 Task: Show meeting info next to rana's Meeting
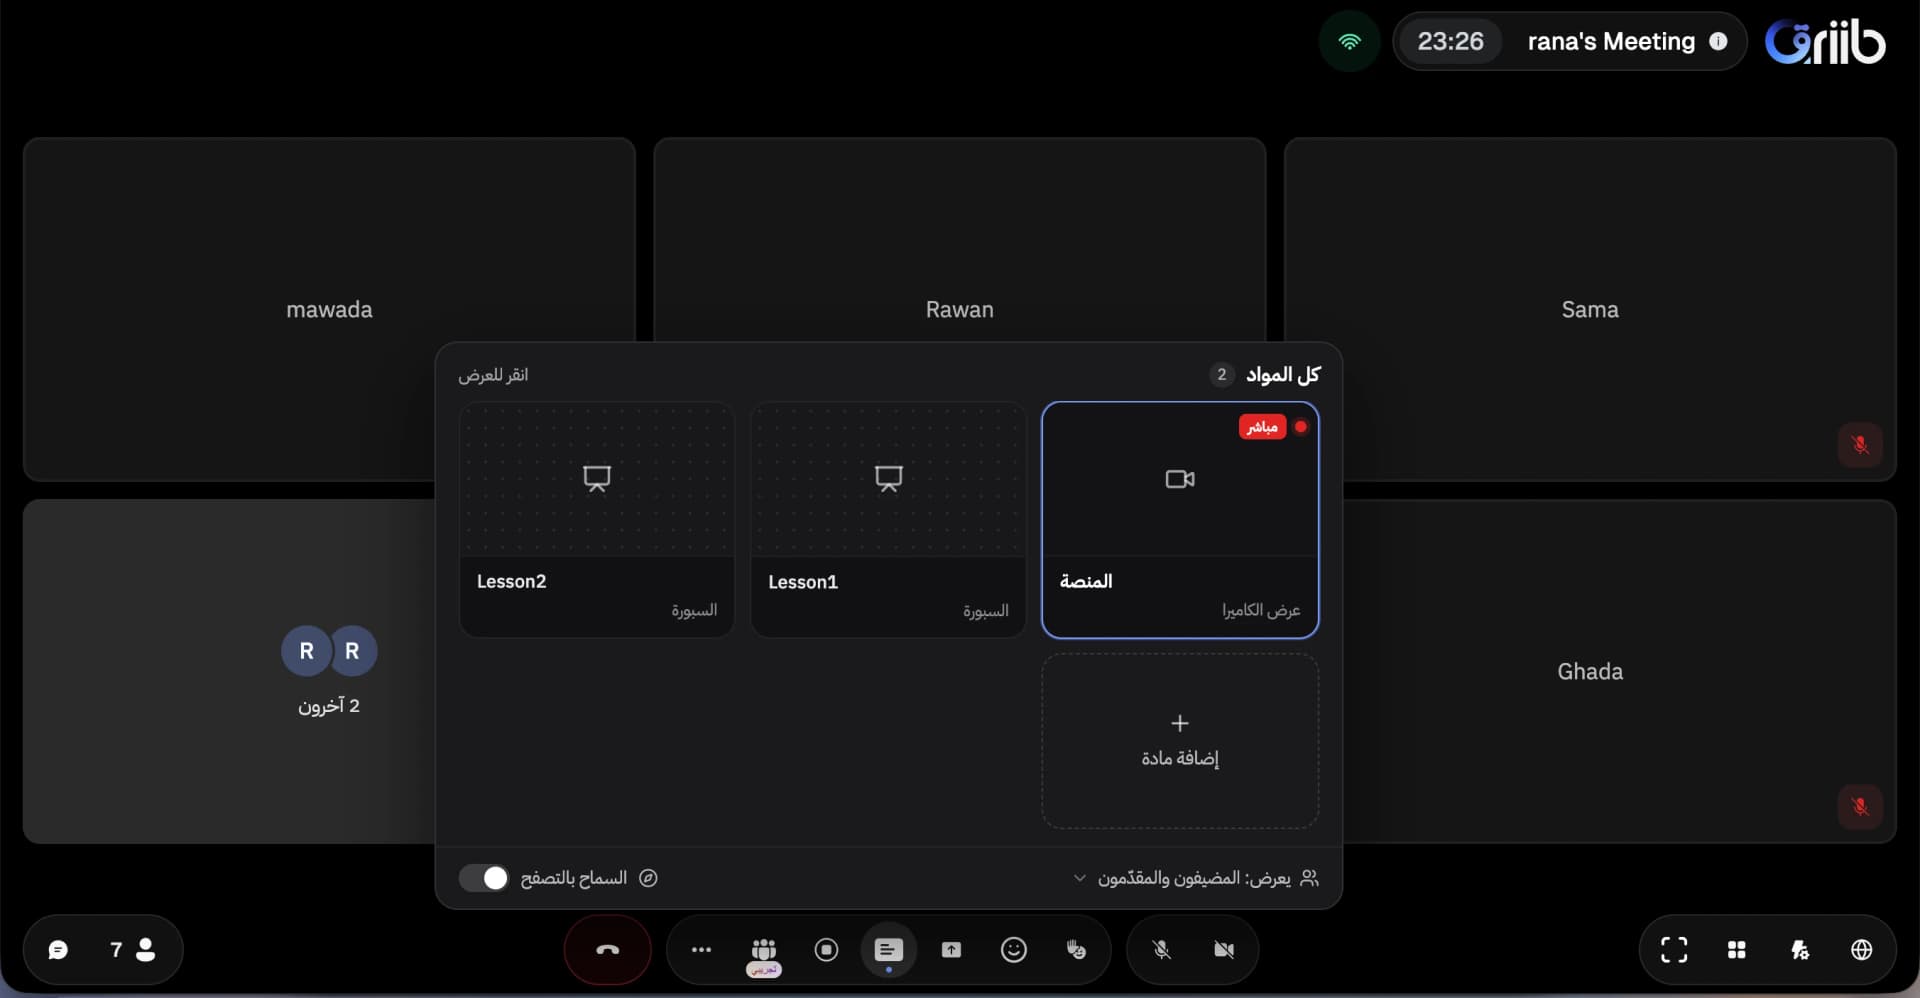(x=1718, y=41)
